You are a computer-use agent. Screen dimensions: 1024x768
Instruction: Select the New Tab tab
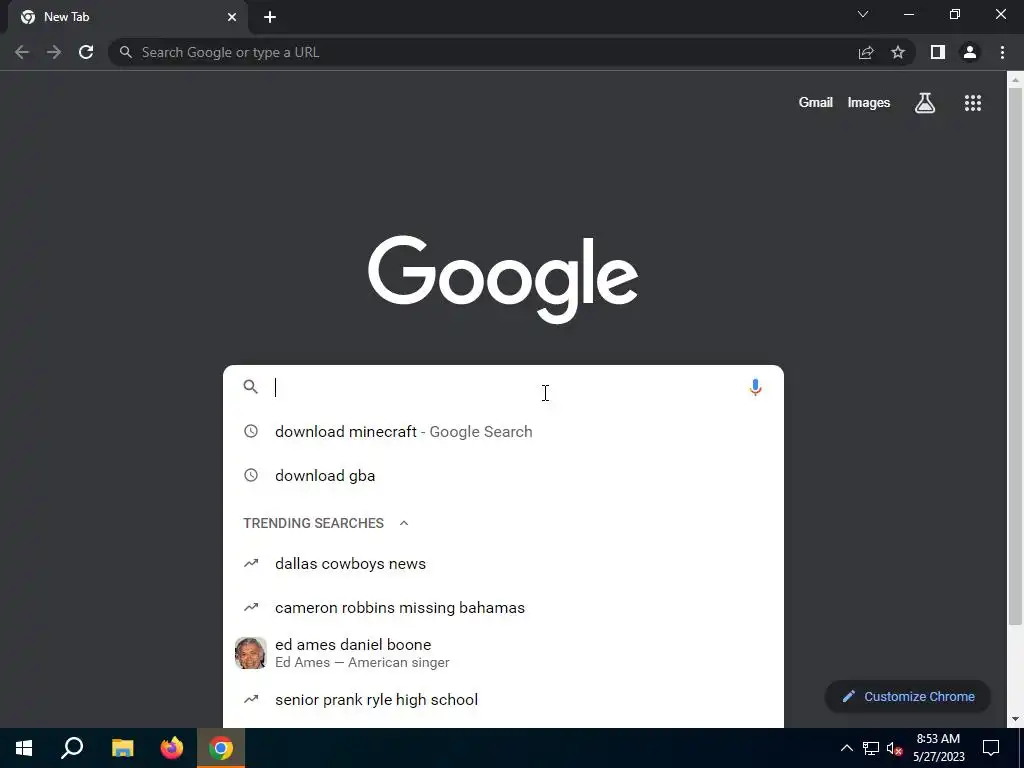pos(128,17)
